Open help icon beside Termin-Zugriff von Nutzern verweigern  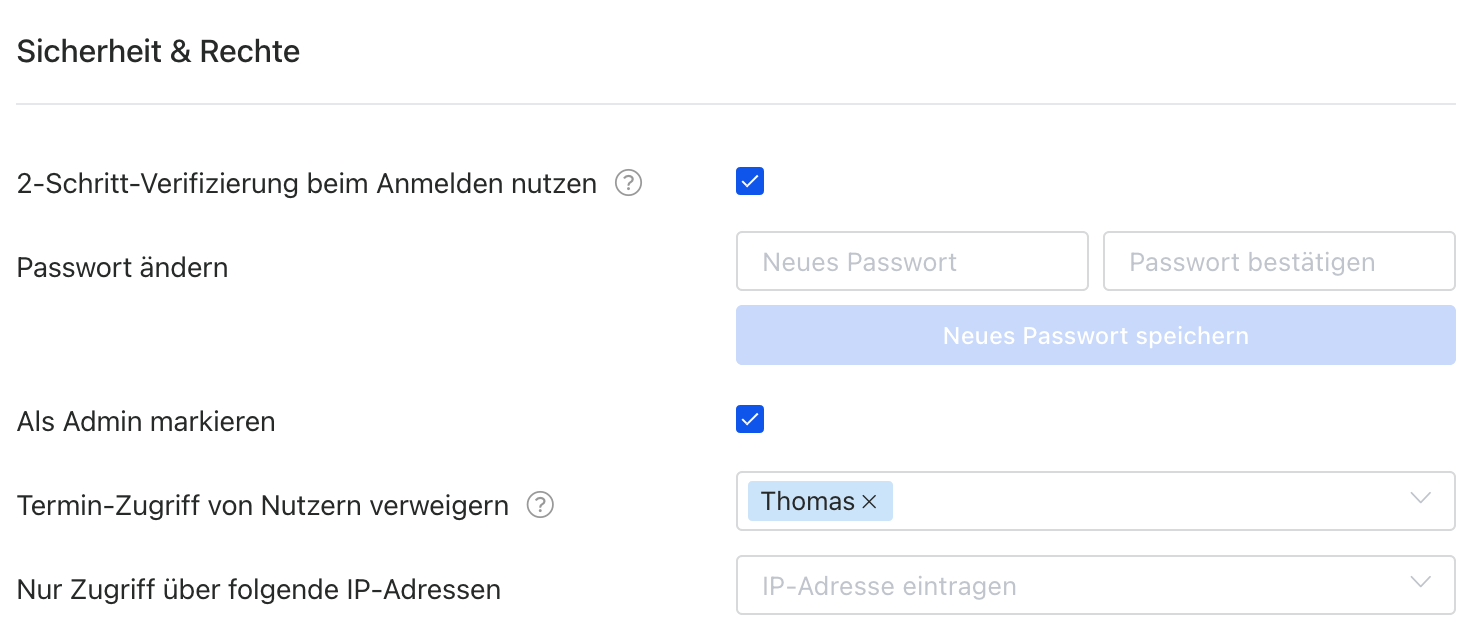(540, 506)
